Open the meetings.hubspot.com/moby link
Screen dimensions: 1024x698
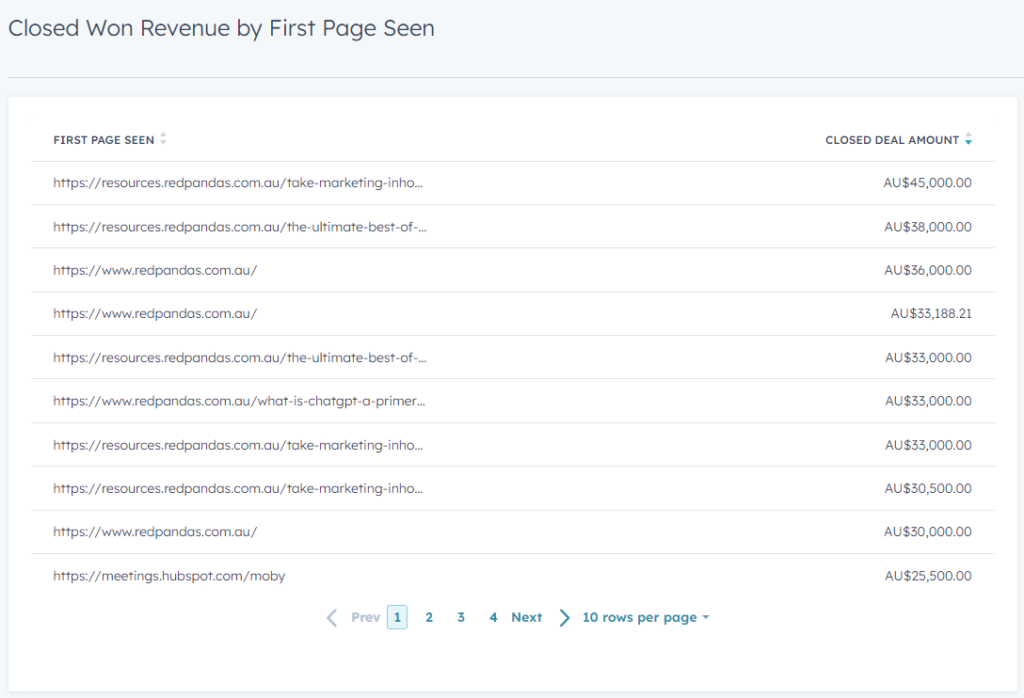click(170, 575)
